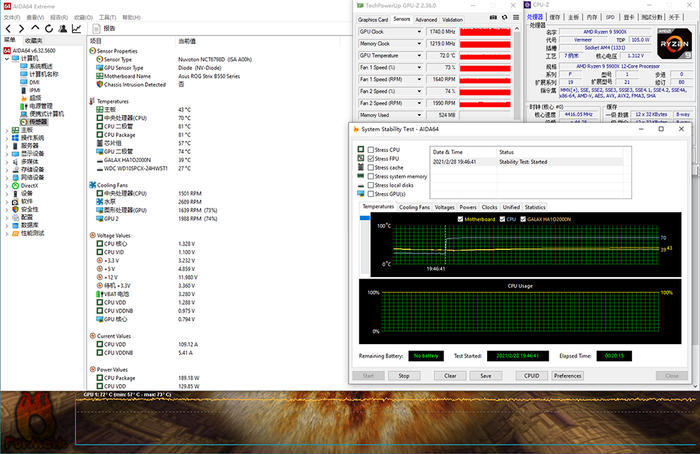Toggle Motherboard graph legend checkbox

(460, 219)
